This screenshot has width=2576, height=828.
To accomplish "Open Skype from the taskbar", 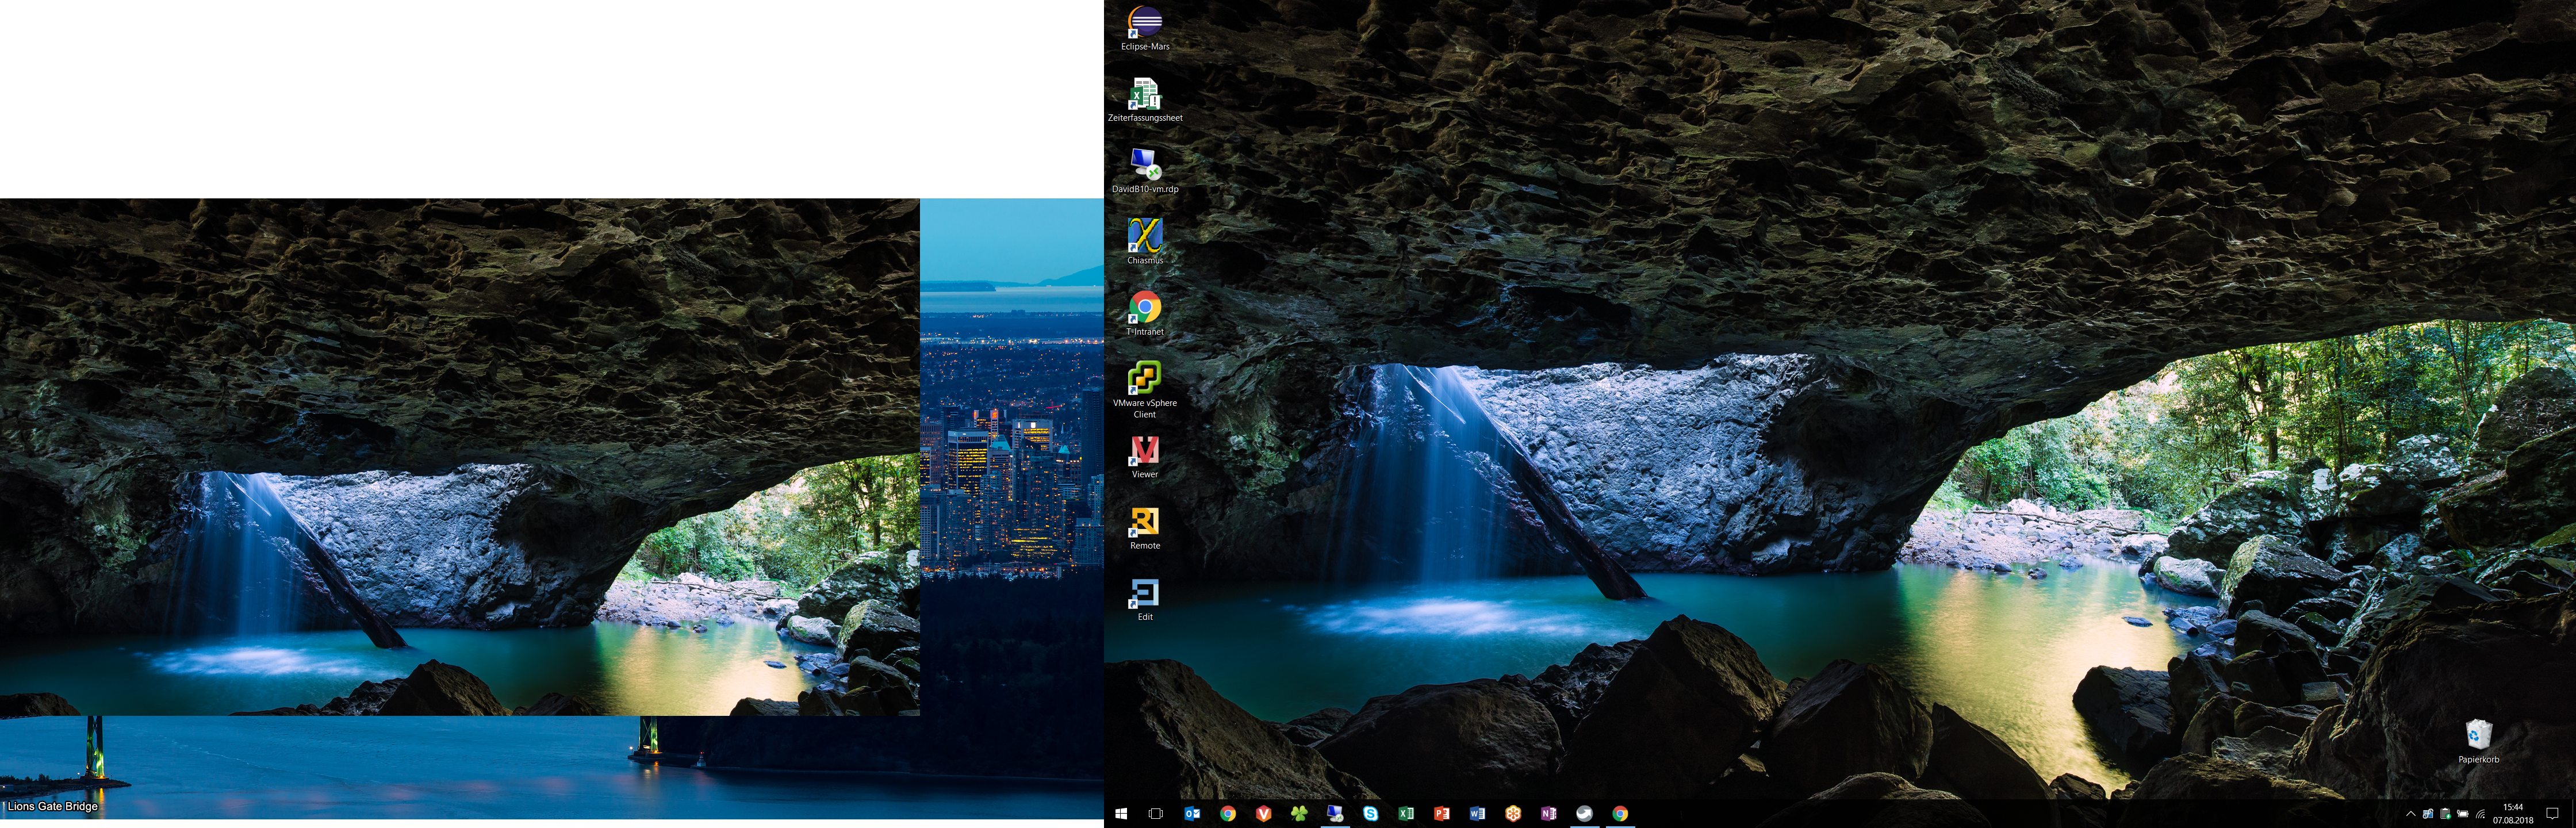I will coord(1370,814).
